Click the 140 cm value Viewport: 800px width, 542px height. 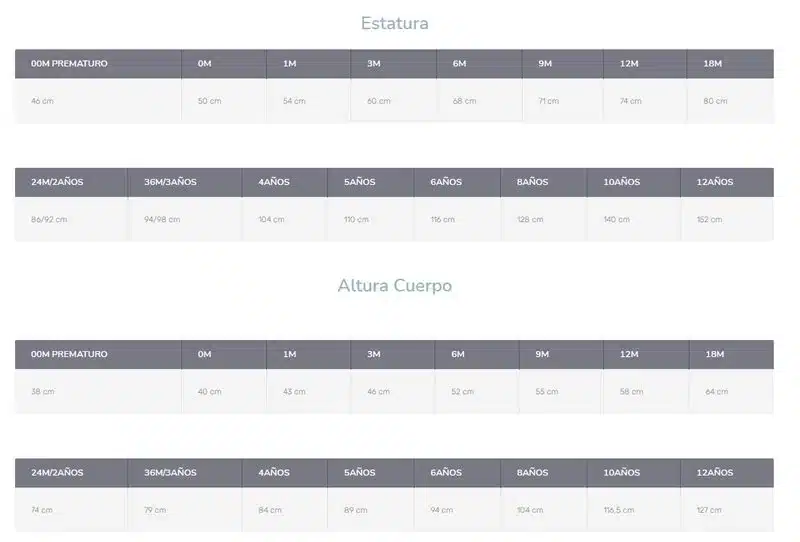(615, 219)
